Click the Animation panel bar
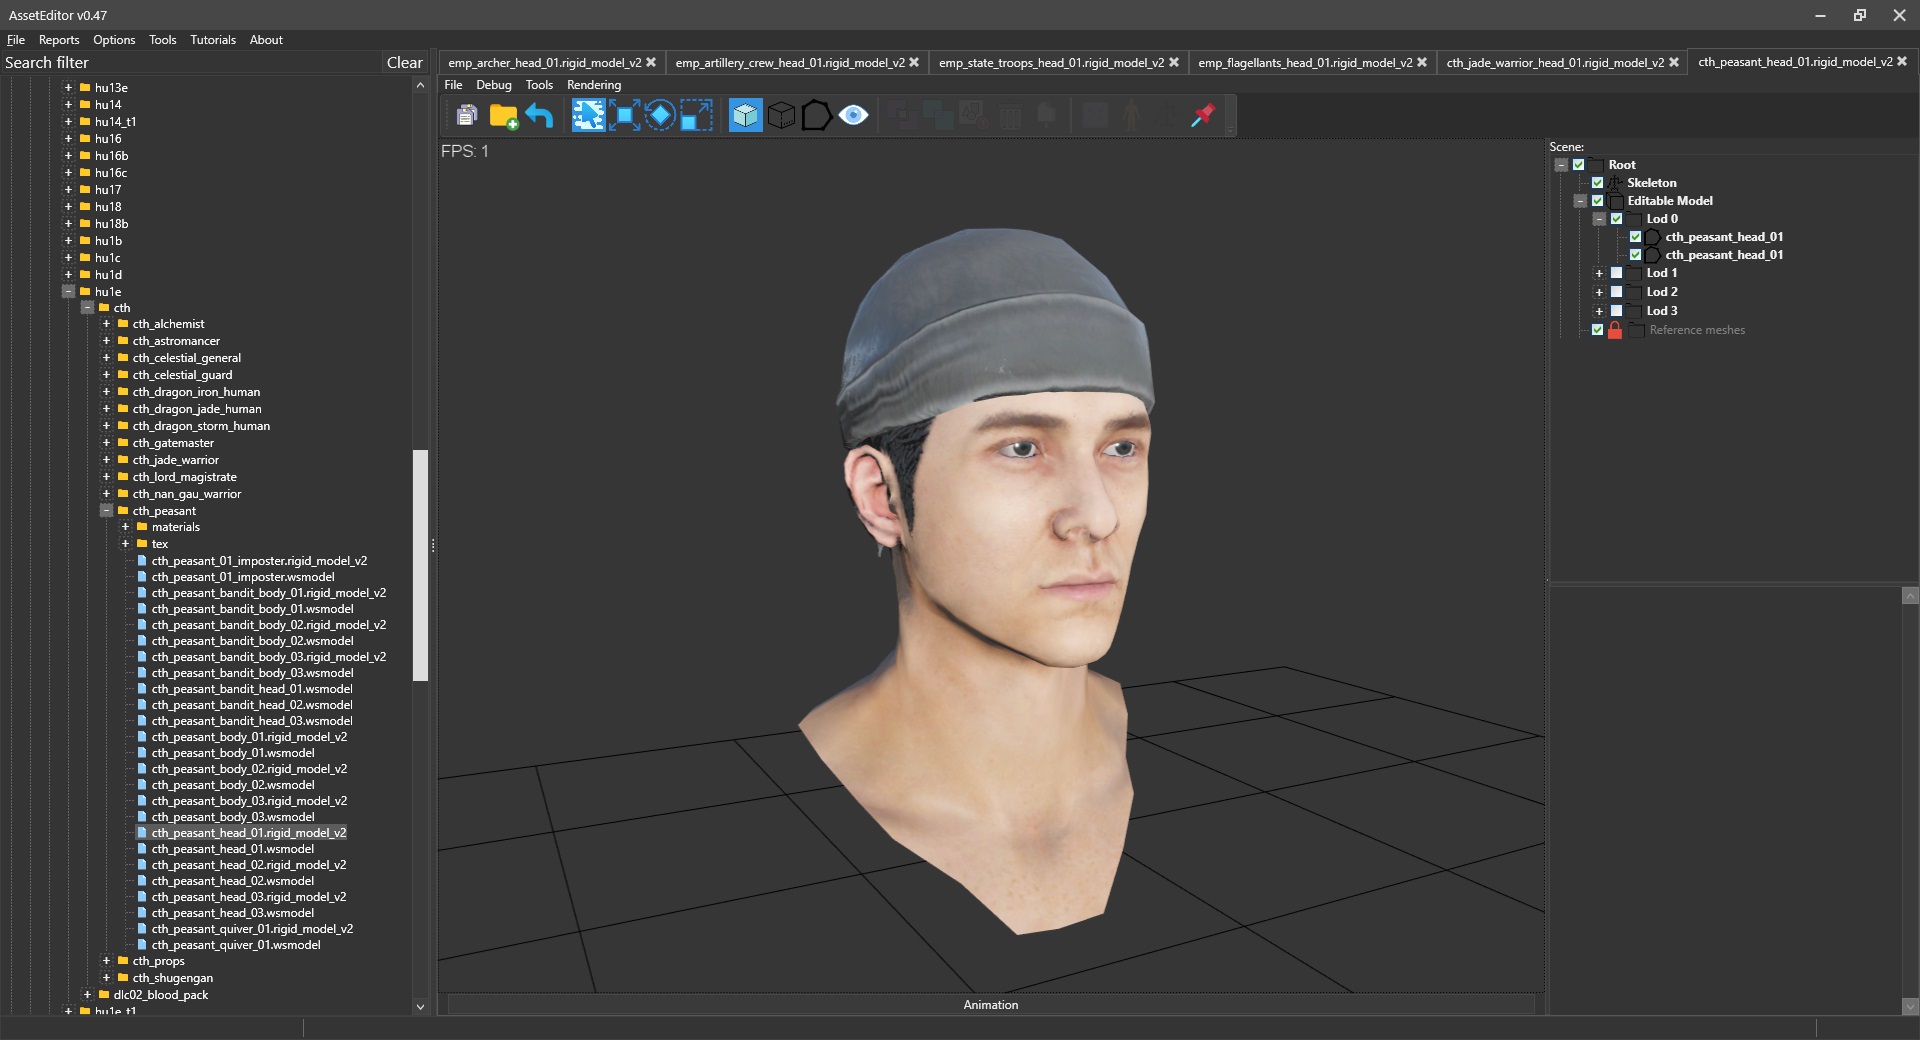Viewport: 1920px width, 1040px height. 990,1005
